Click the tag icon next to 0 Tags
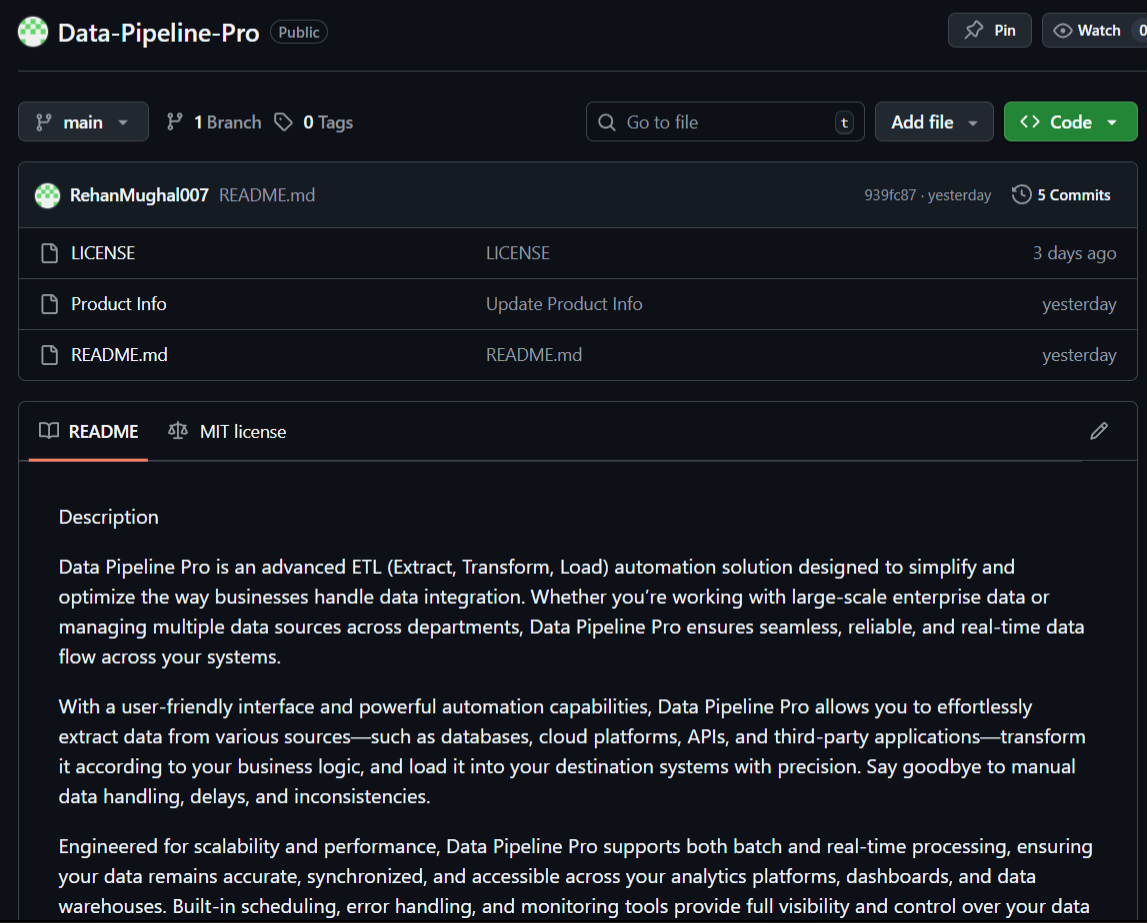Viewport: 1147px width, 923px height. [x=284, y=122]
